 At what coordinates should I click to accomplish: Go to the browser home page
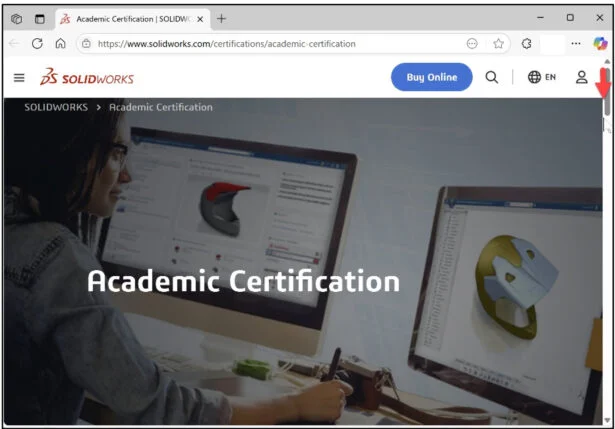coord(60,44)
